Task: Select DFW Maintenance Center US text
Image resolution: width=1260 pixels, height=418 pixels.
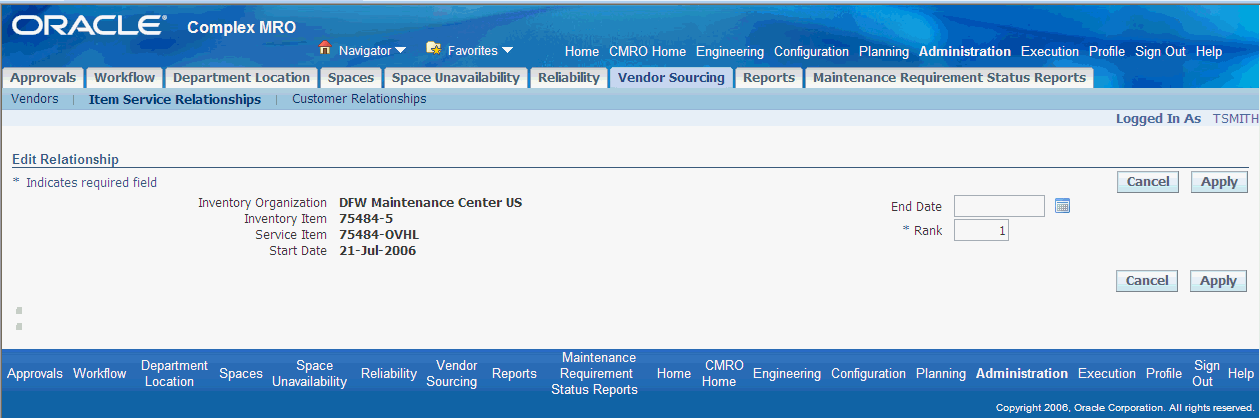Action: pos(430,202)
